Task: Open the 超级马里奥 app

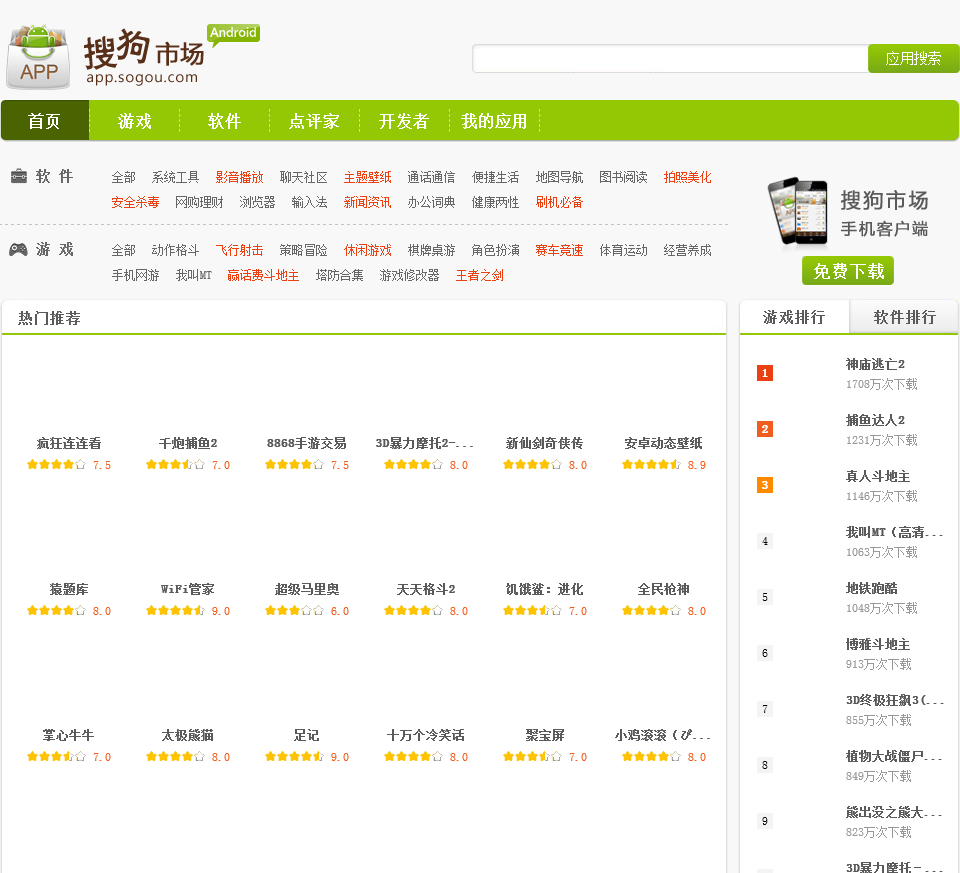Action: tap(307, 590)
